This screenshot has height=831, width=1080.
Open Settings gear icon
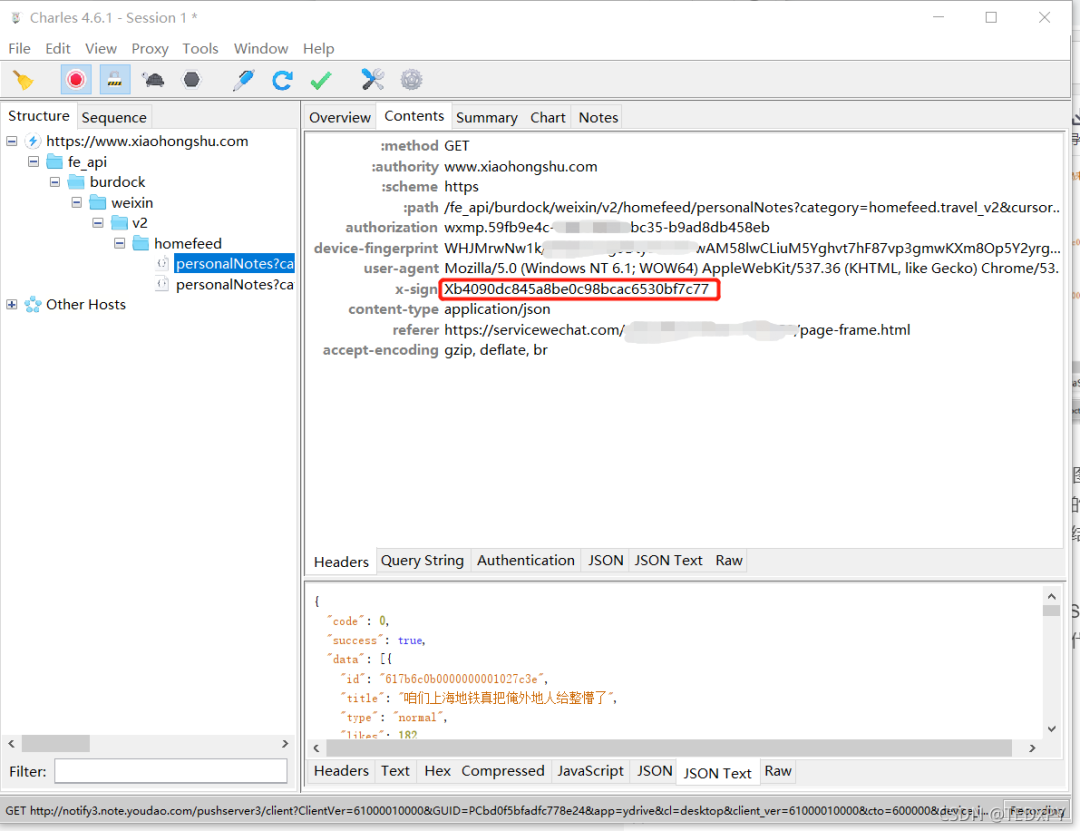click(411, 80)
